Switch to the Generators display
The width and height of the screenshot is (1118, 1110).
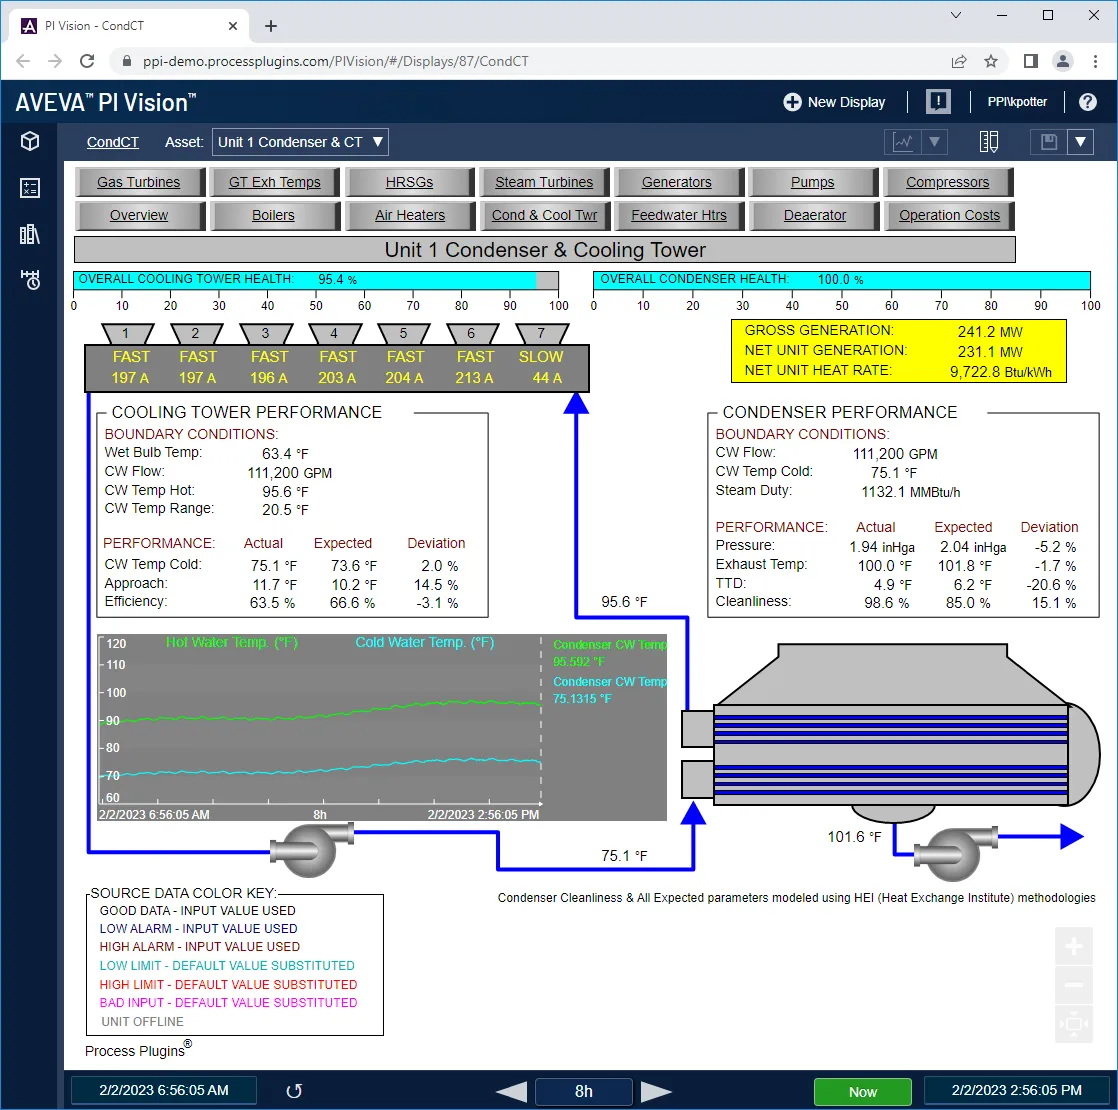tap(678, 183)
